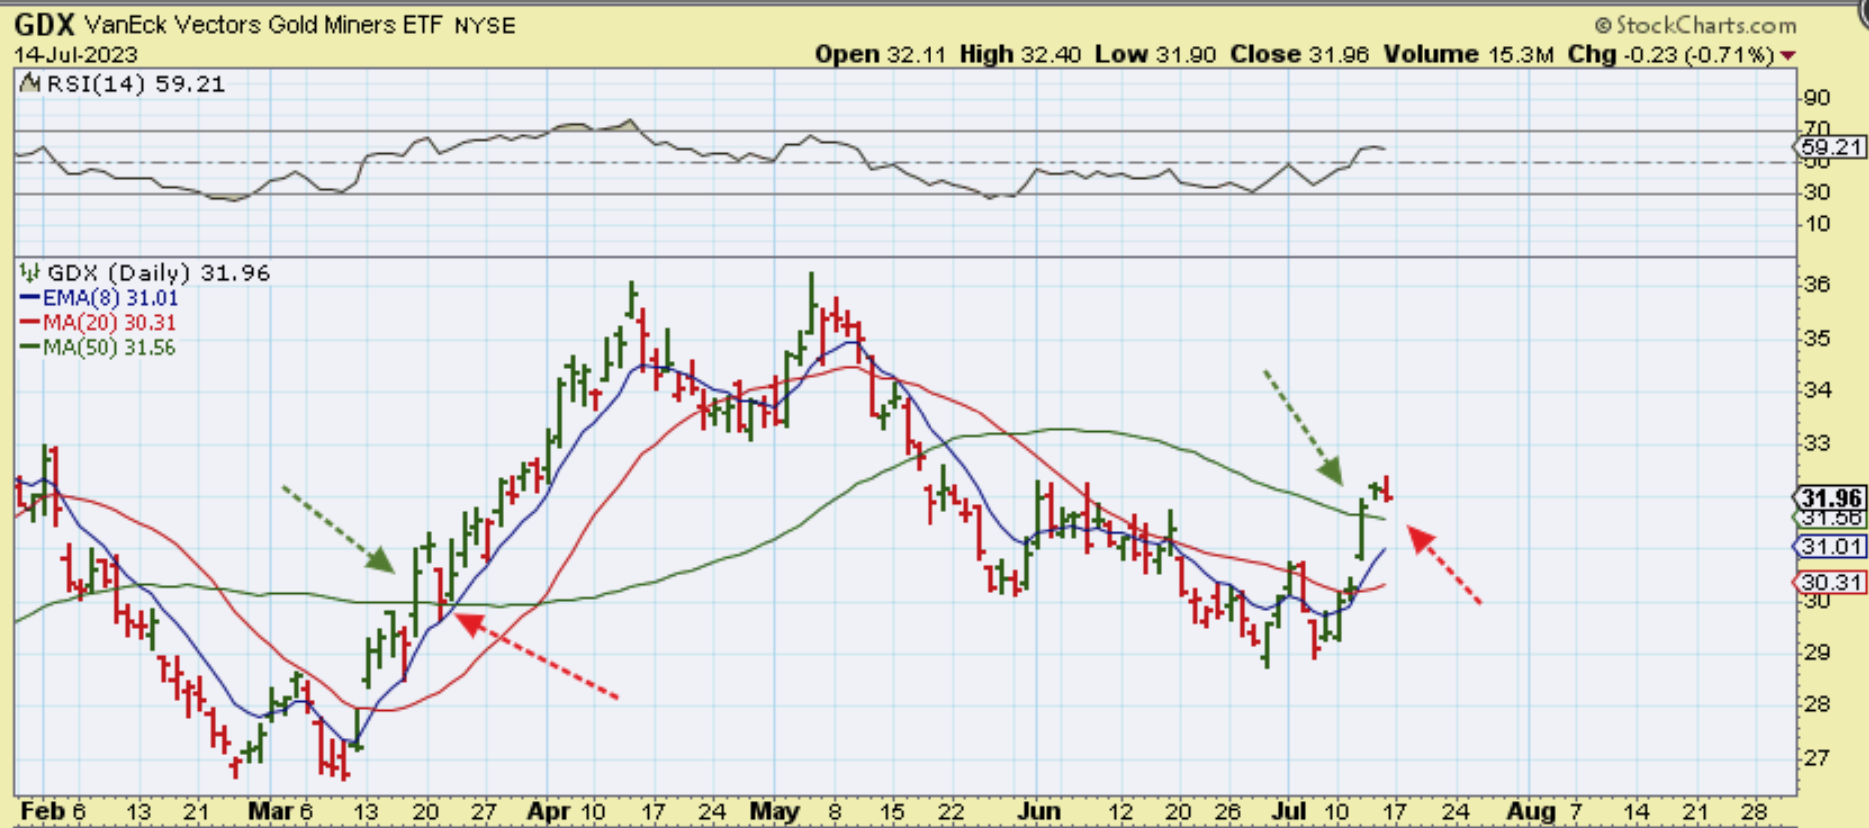Click the red down-triangle after the Chg value
The image size is (1869, 828).
pos(1788,55)
